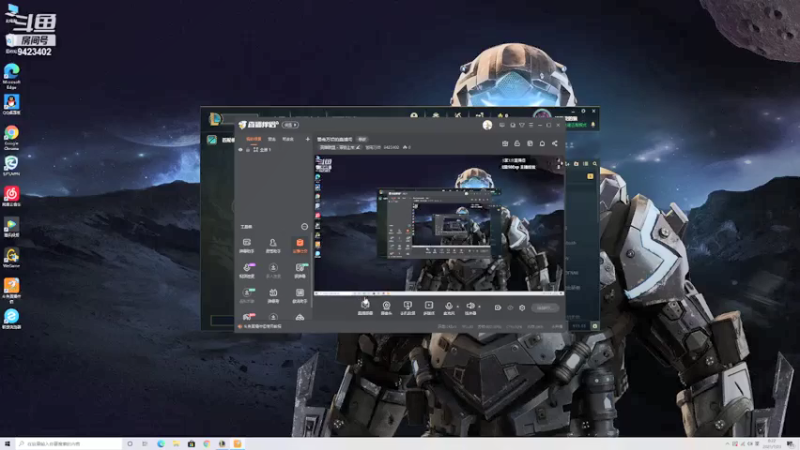Edit the stream category with the pencil icon
Screen dimensions: 800x450
[x=358, y=147]
